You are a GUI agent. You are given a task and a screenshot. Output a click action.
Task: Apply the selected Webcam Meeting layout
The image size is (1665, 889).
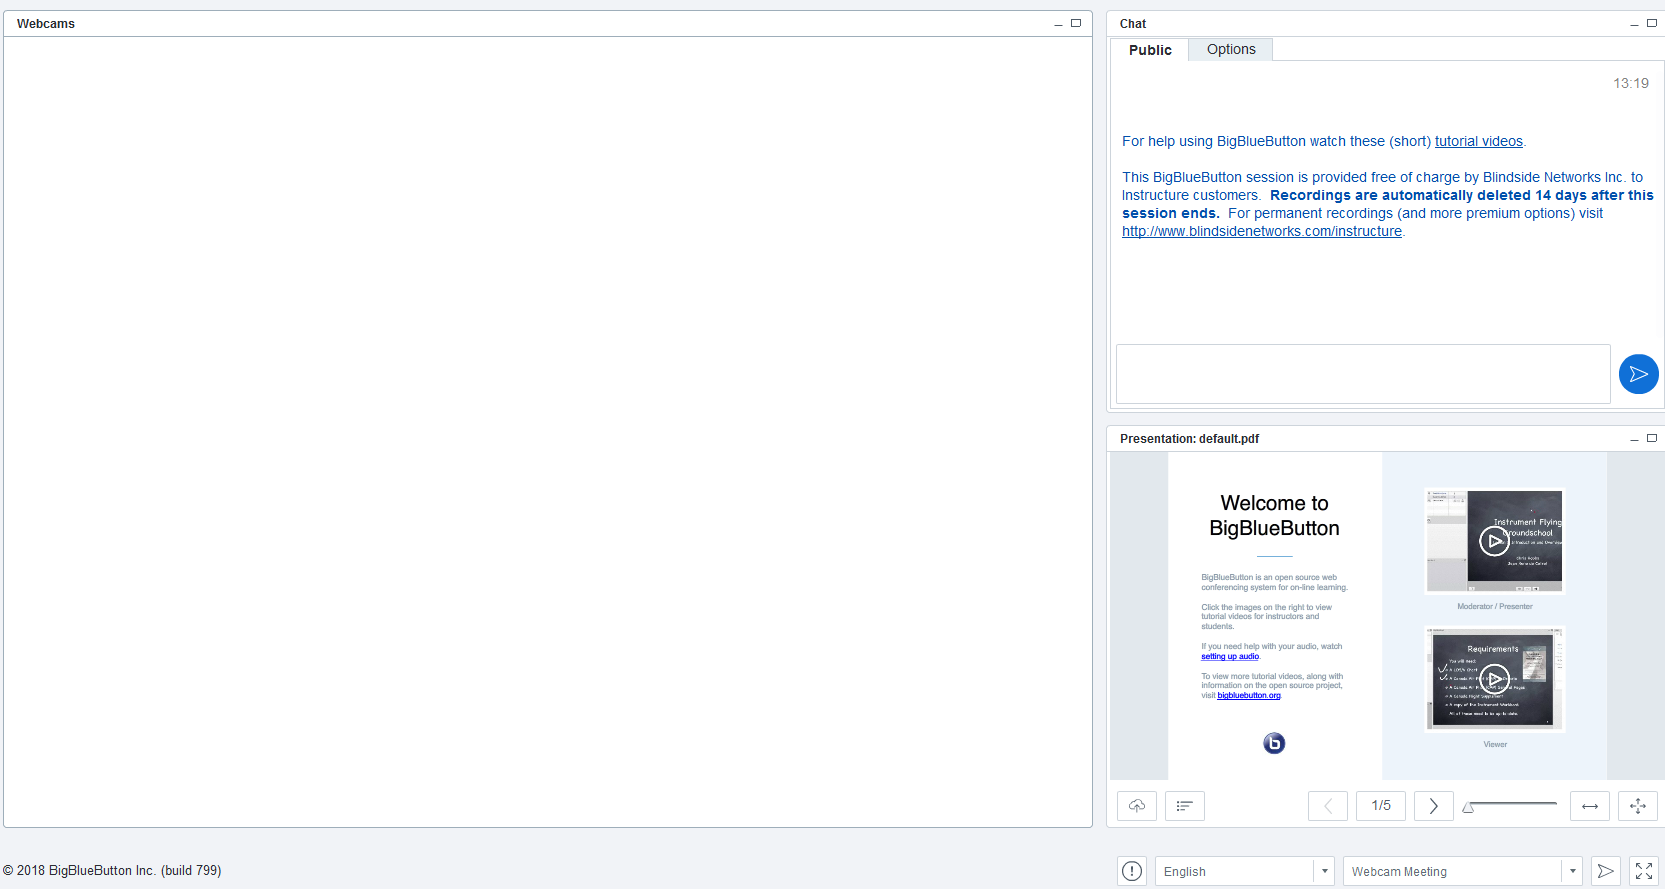pyautogui.click(x=1605, y=871)
